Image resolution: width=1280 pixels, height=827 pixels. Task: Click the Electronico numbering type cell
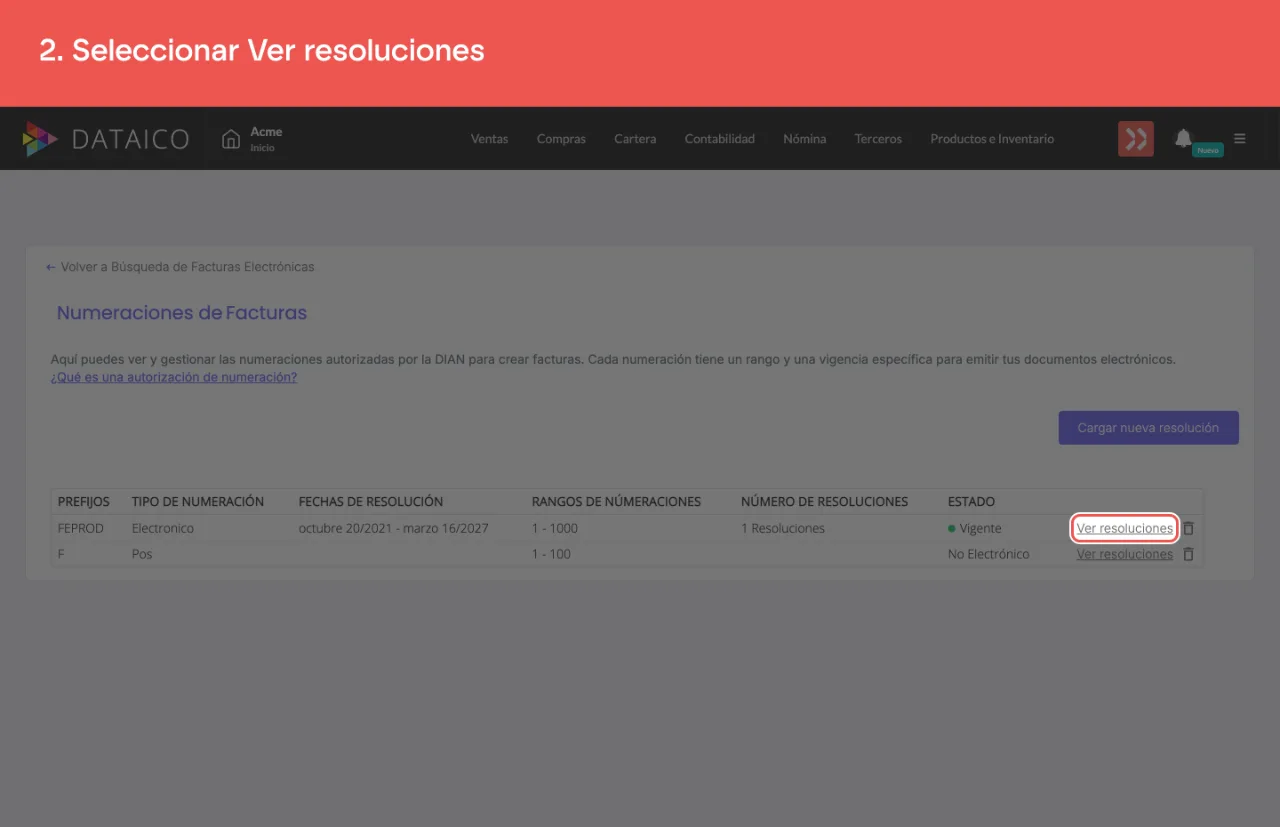point(163,528)
